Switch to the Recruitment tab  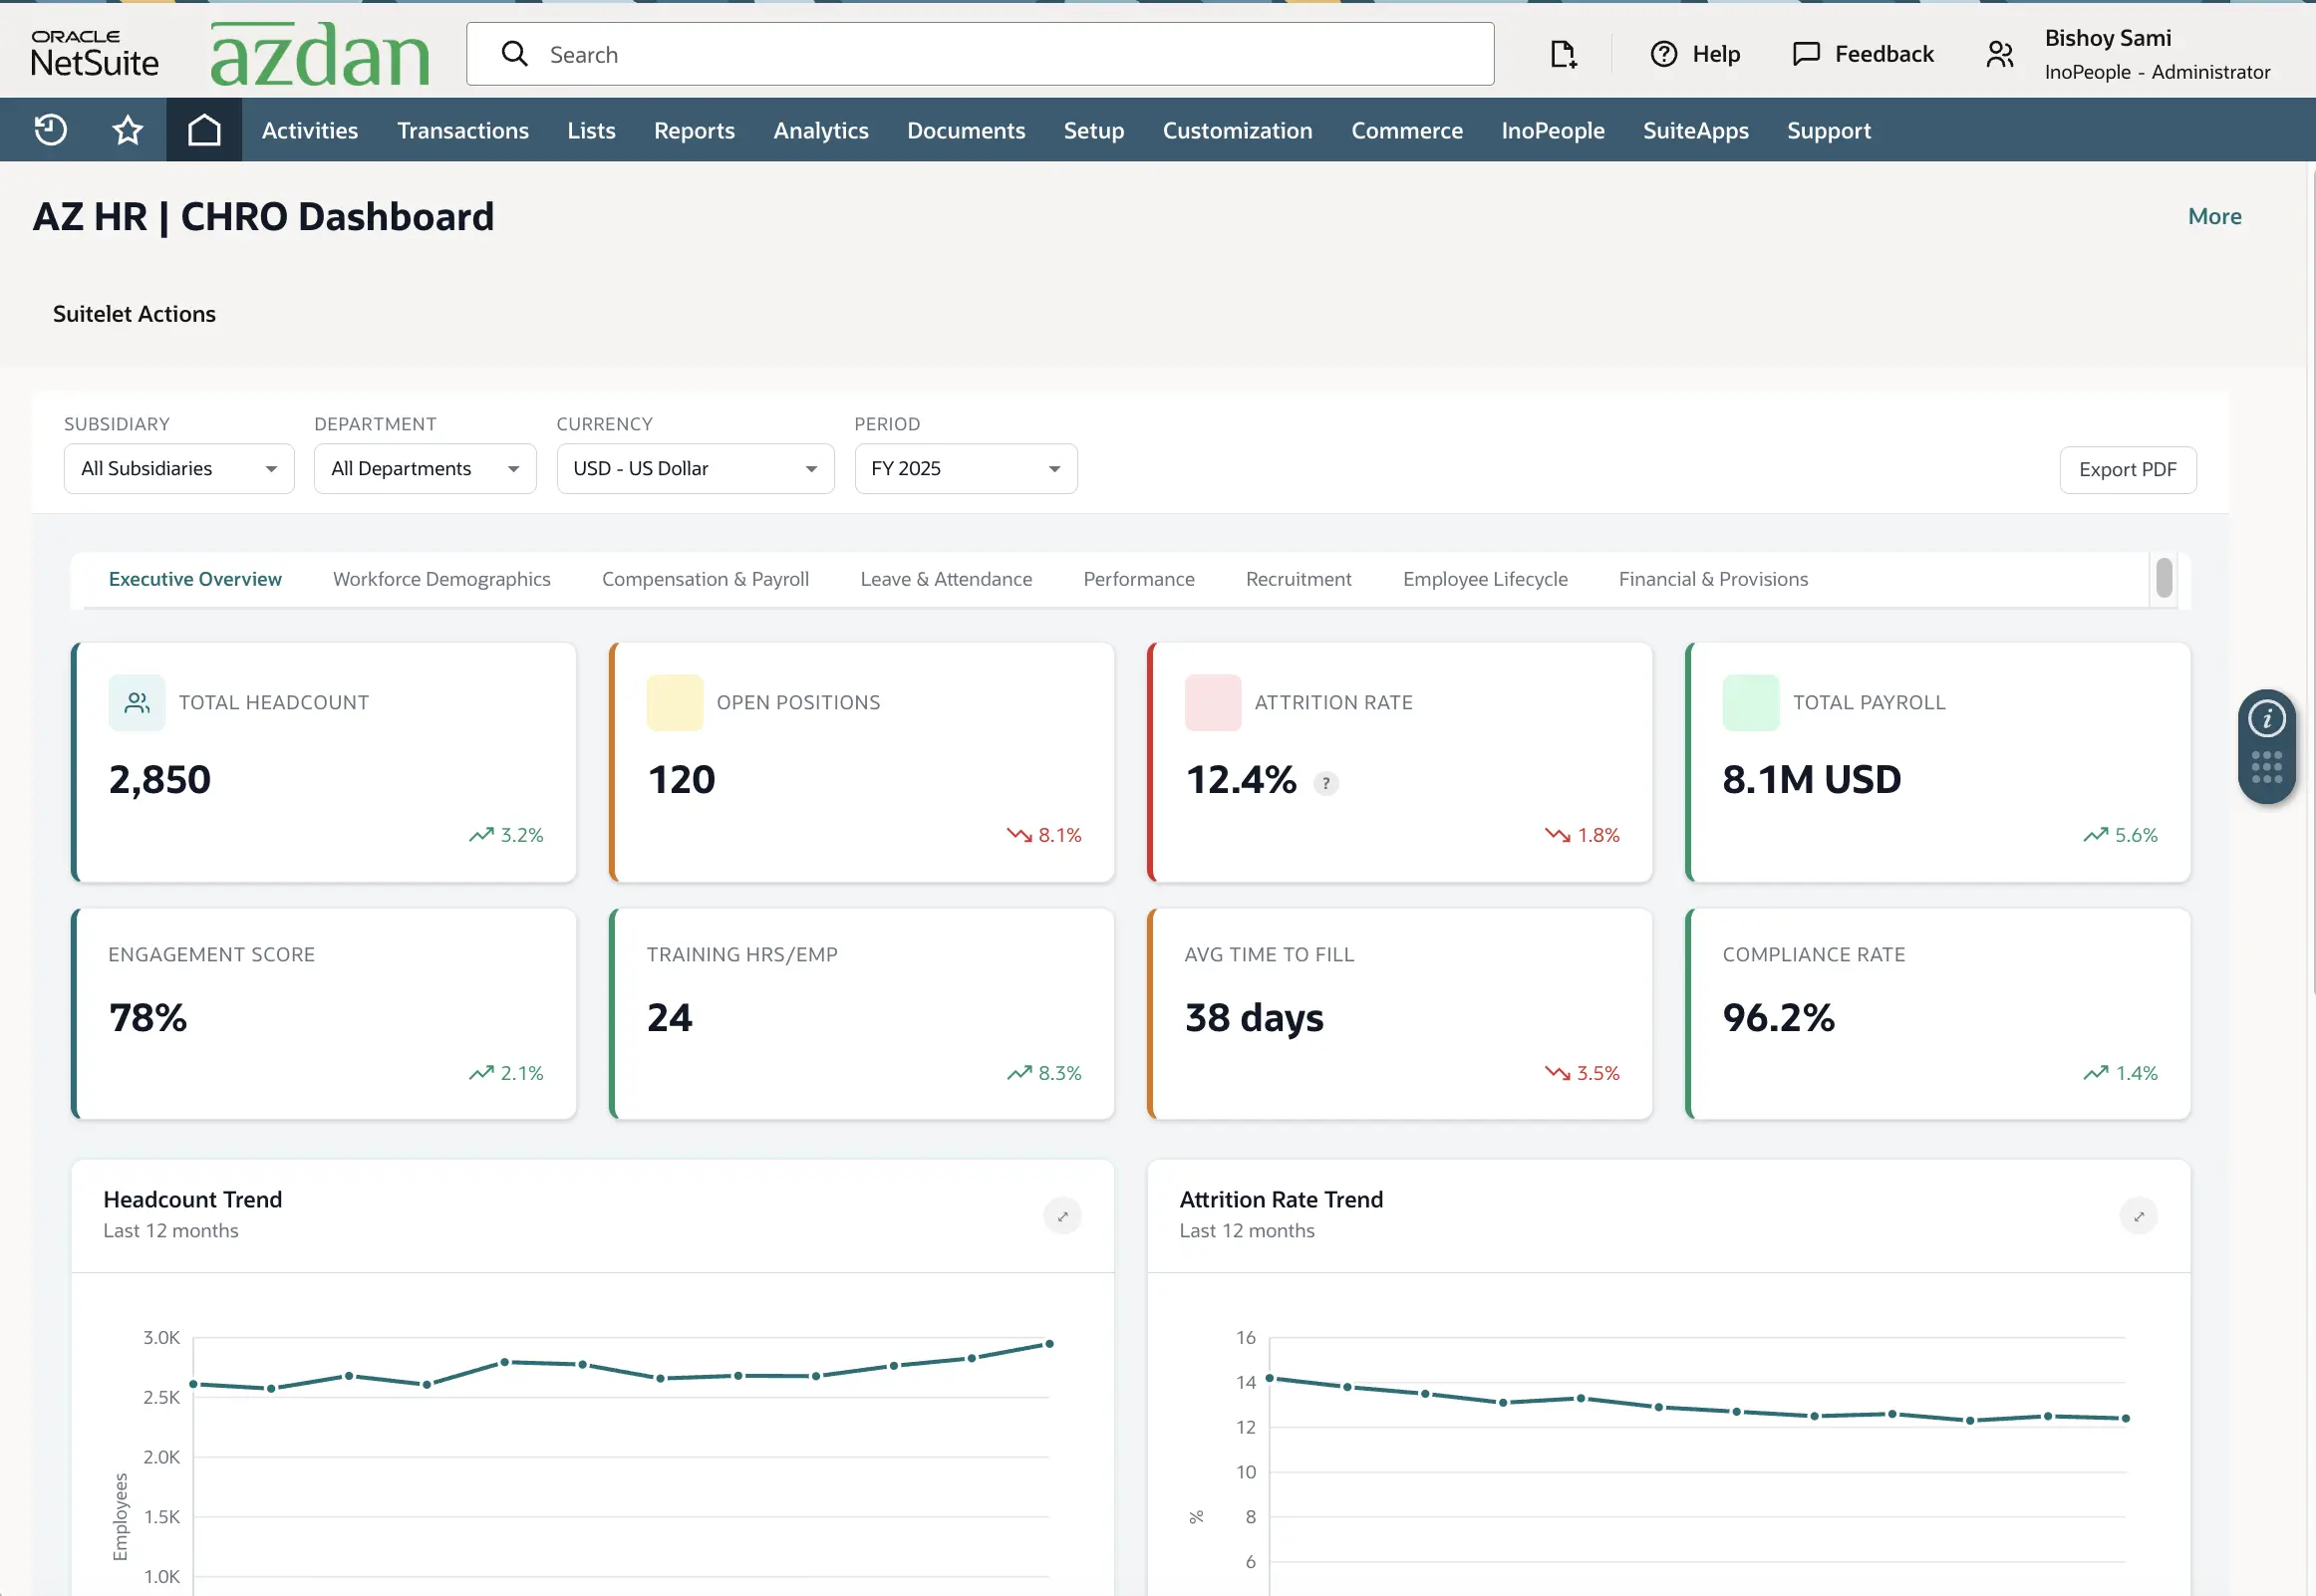click(1298, 579)
